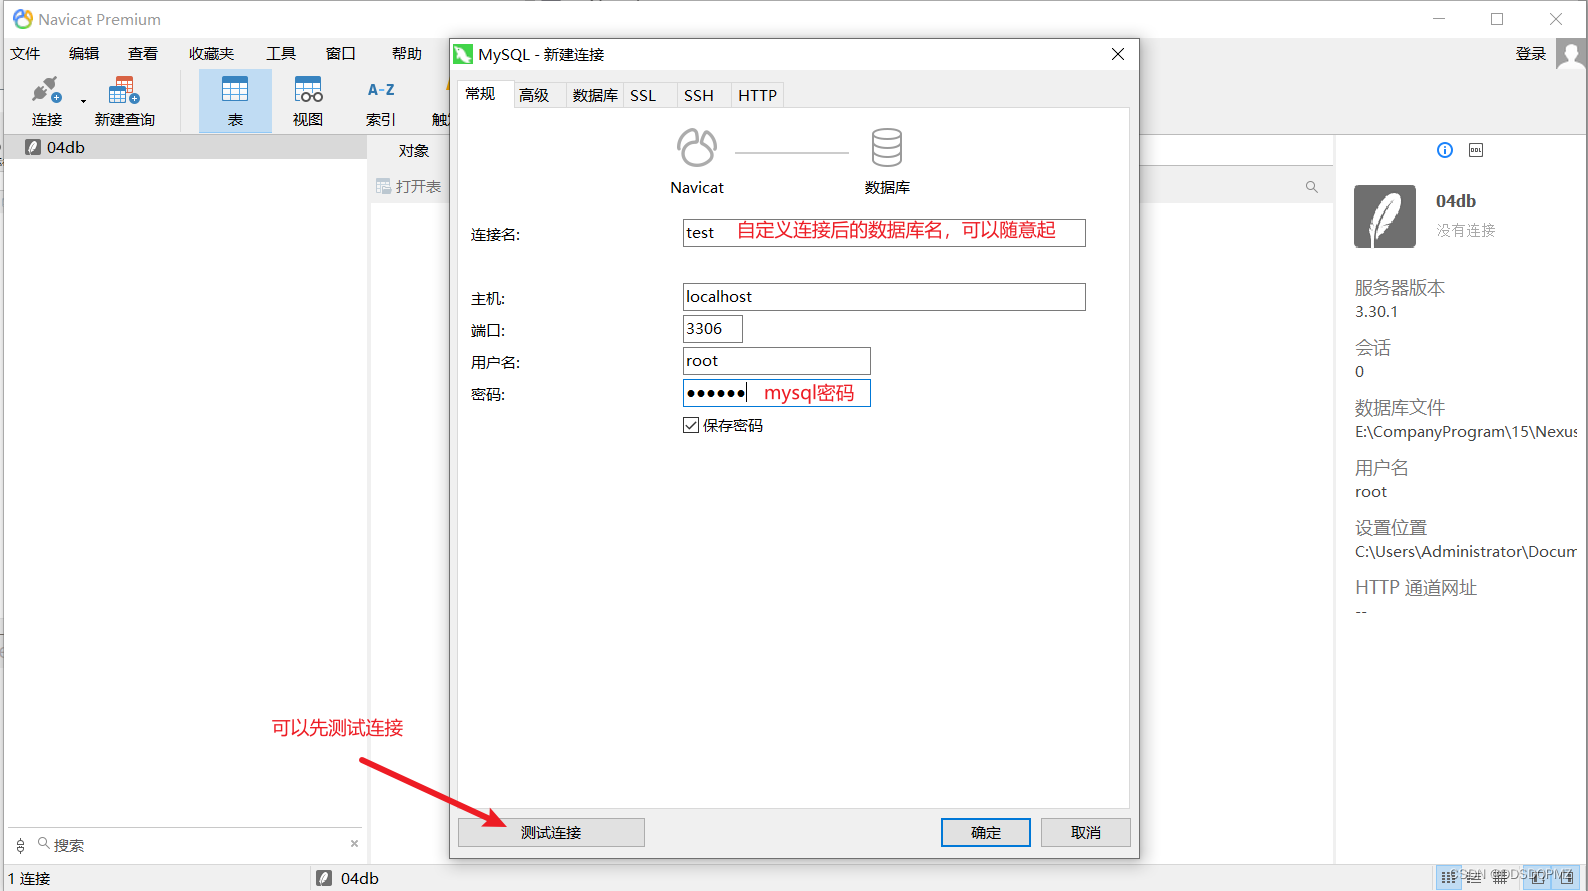Screen dimensions: 1588x891
Task: Click the Navicat Premium app icon in title bar
Action: (23, 19)
